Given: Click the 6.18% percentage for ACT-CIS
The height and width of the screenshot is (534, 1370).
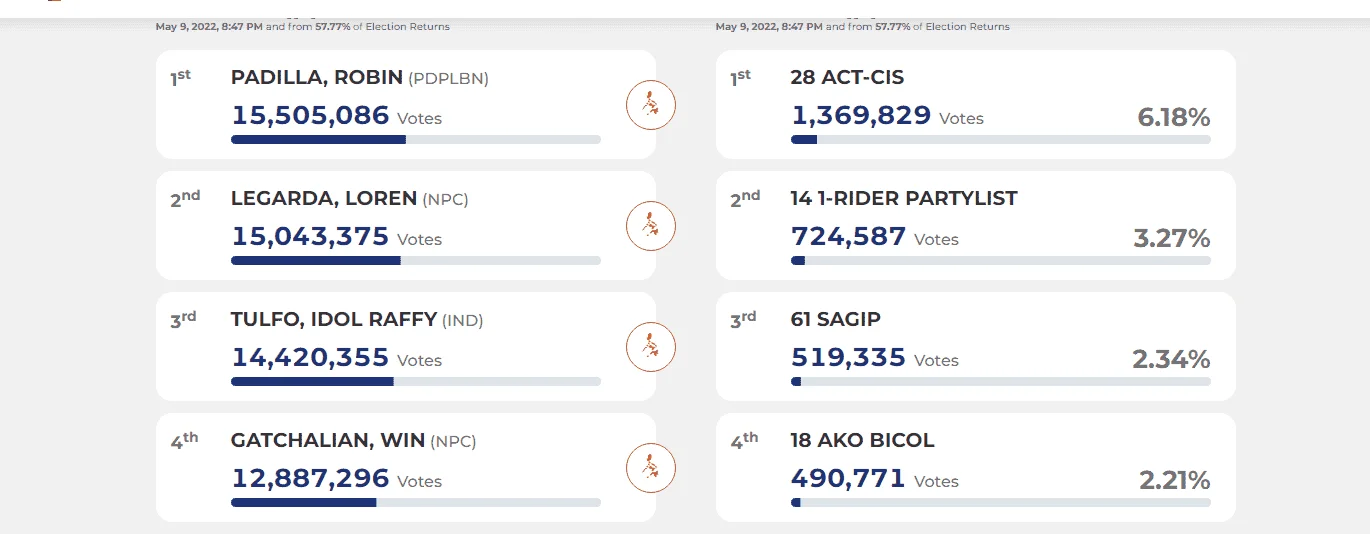Looking at the screenshot, I should (x=1174, y=118).
